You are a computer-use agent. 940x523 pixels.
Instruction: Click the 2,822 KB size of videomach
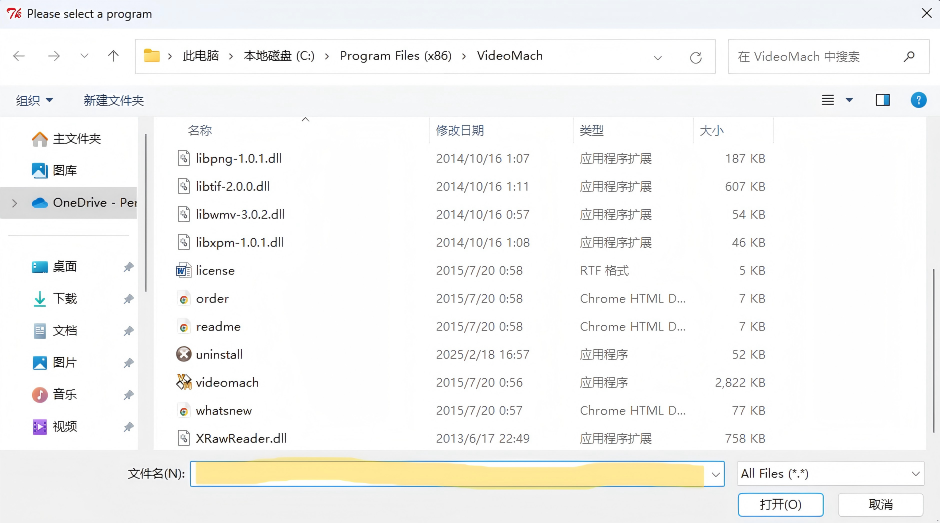point(740,383)
